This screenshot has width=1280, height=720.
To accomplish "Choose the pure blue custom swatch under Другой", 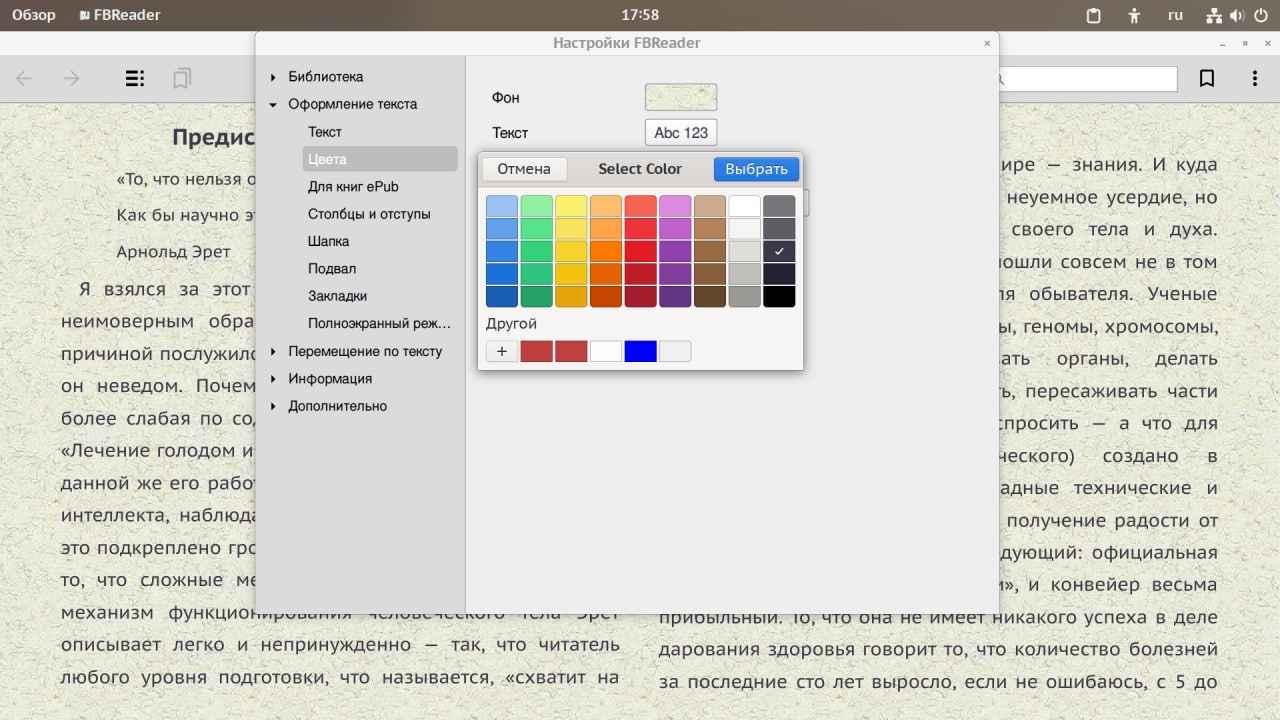I will click(640, 351).
